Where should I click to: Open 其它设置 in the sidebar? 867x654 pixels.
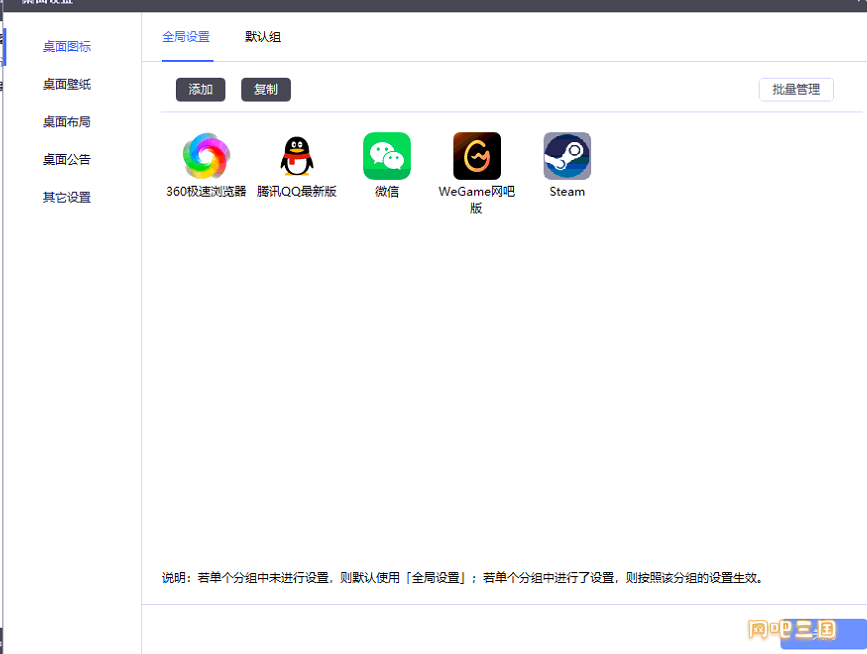pyautogui.click(x=67, y=197)
